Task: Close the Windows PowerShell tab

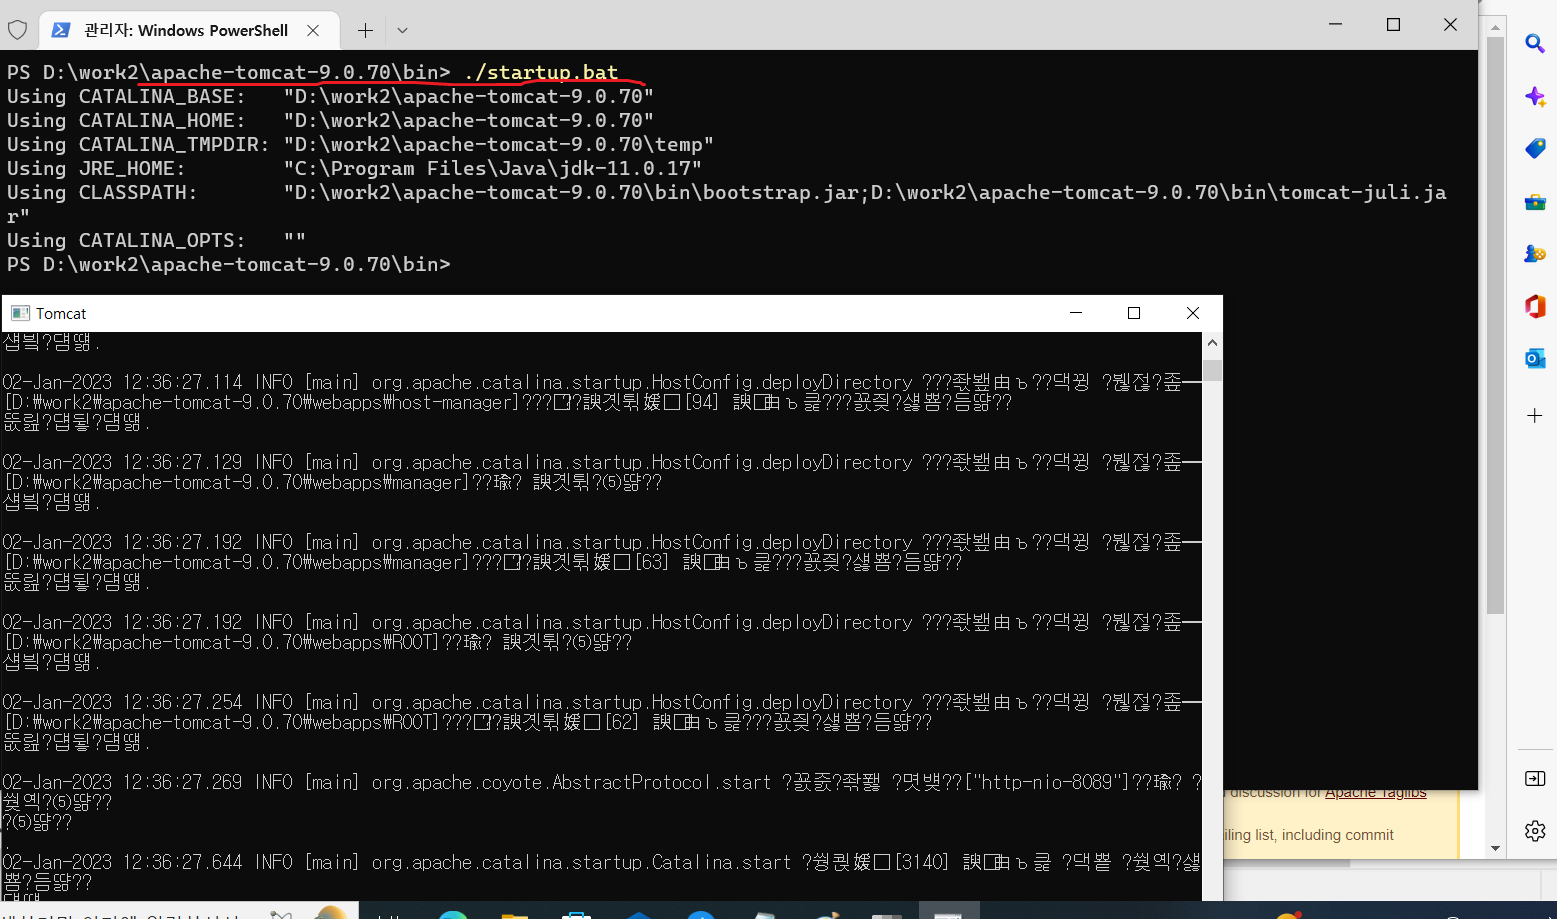Action: (x=313, y=30)
